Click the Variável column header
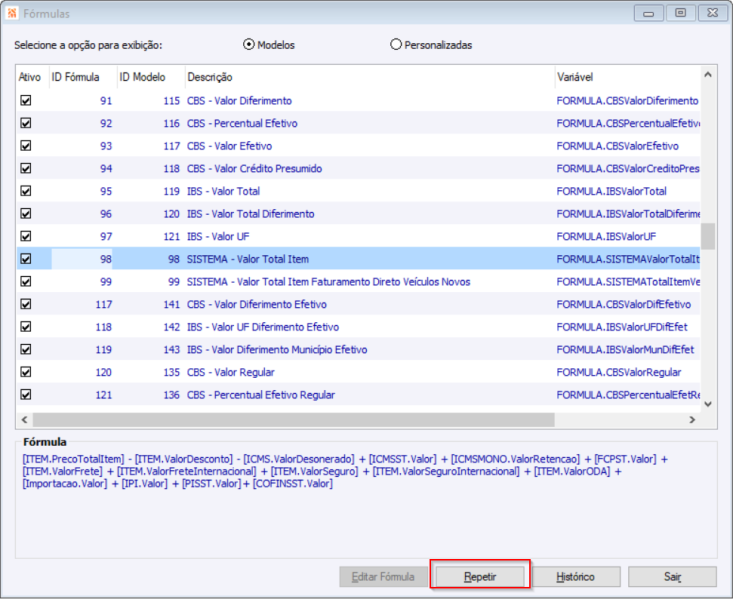The width and height of the screenshot is (733, 599). (x=627, y=77)
